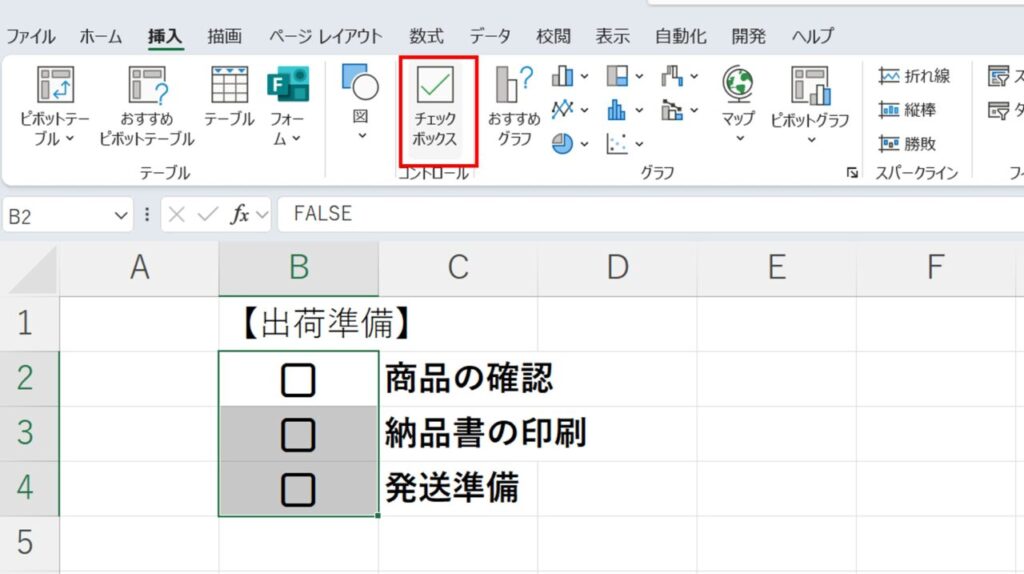Switch to the Data (データ) tab
Viewport: 1024px width, 574px height.
(x=490, y=36)
